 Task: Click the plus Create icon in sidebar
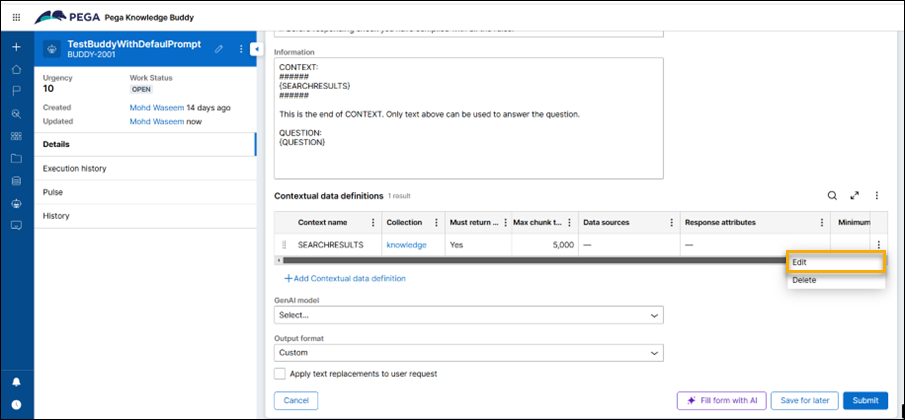(16, 47)
